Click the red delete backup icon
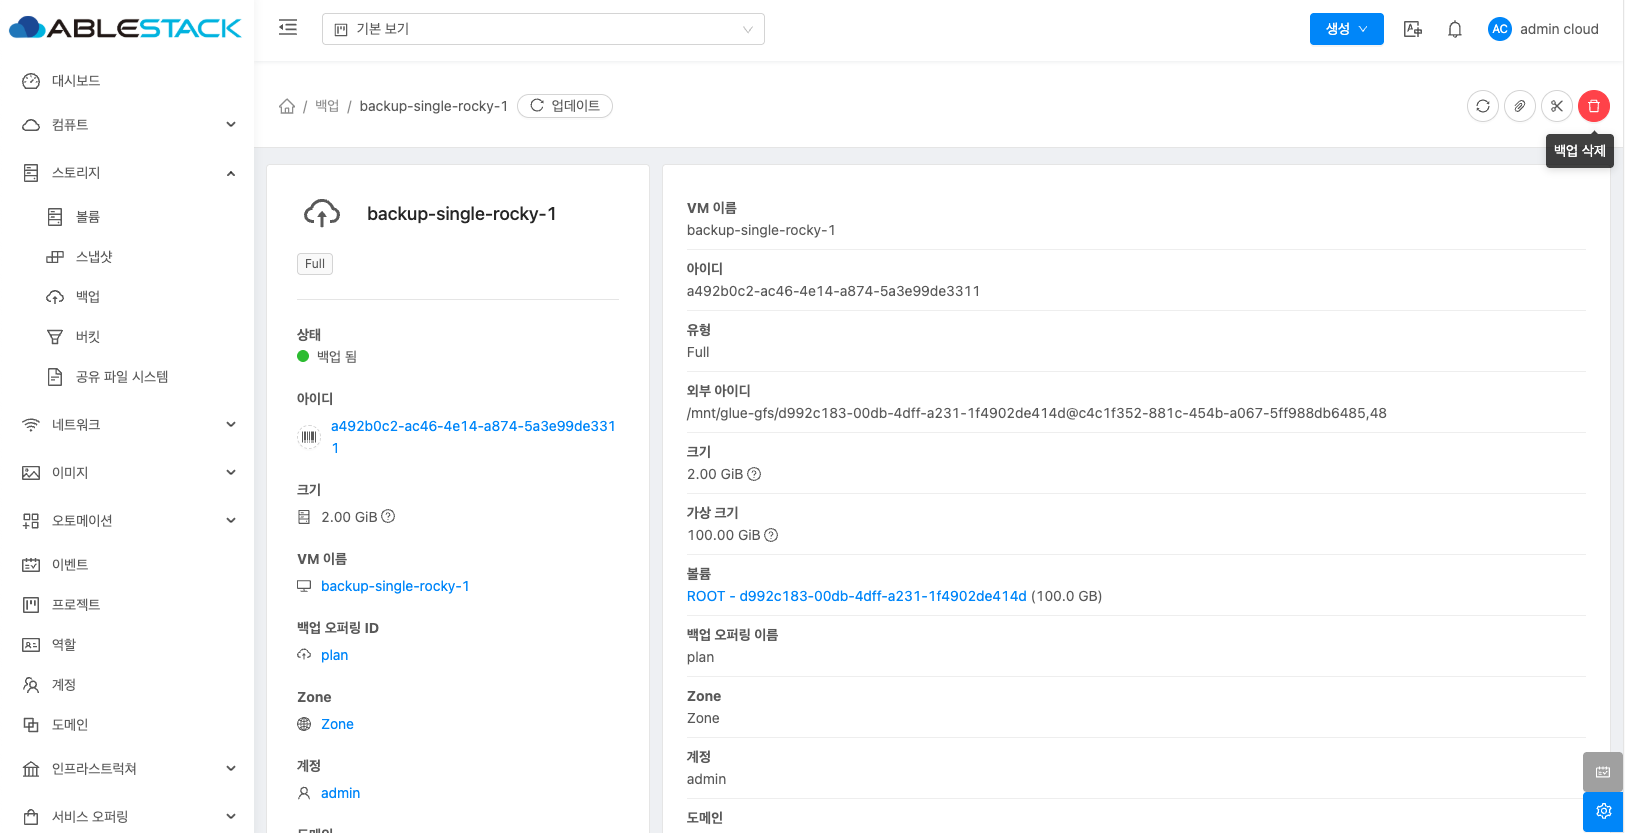The image size is (1625, 833). (1593, 106)
